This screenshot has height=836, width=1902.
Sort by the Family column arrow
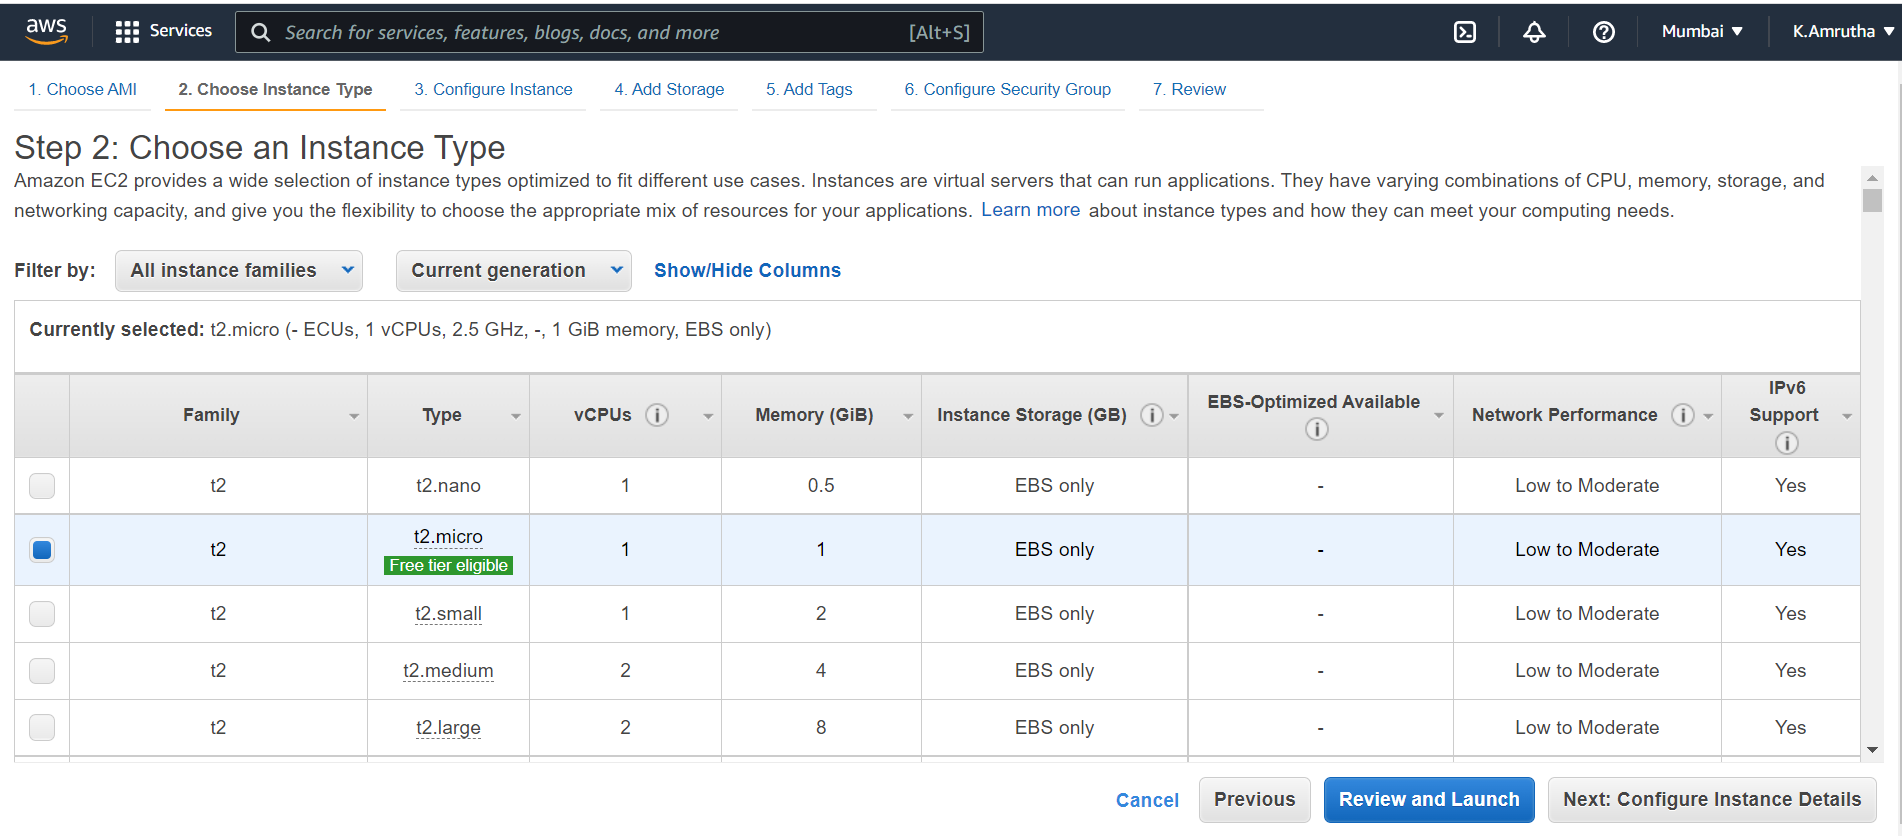[x=354, y=417]
